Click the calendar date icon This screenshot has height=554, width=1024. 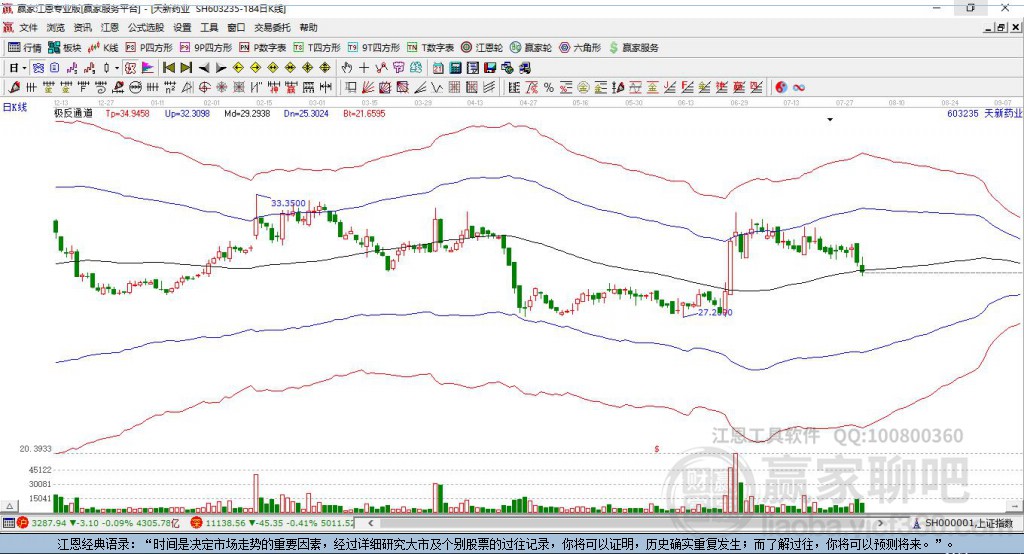tap(438, 68)
